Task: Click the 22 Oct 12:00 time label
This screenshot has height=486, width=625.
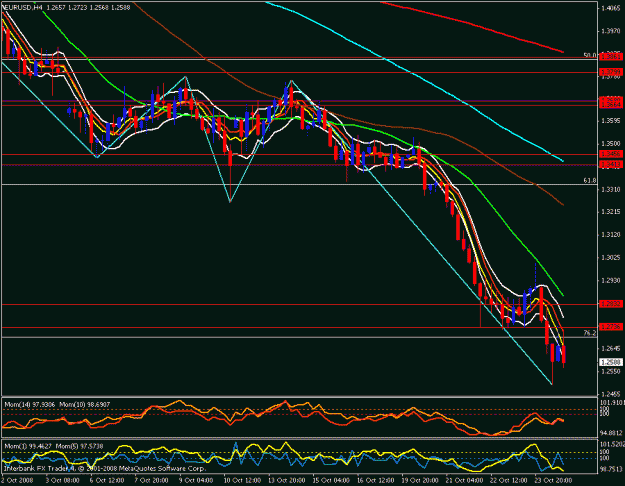Action: point(510,480)
